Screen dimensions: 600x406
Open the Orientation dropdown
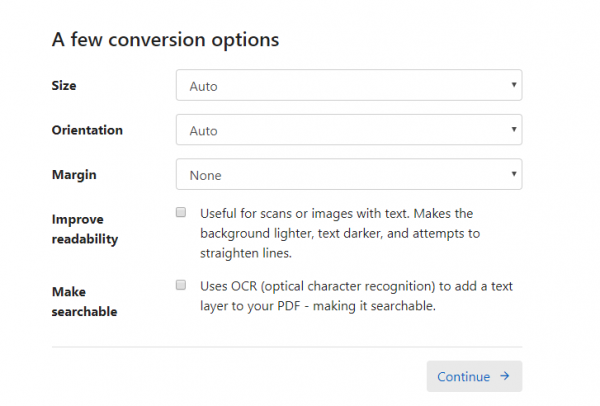tap(349, 130)
